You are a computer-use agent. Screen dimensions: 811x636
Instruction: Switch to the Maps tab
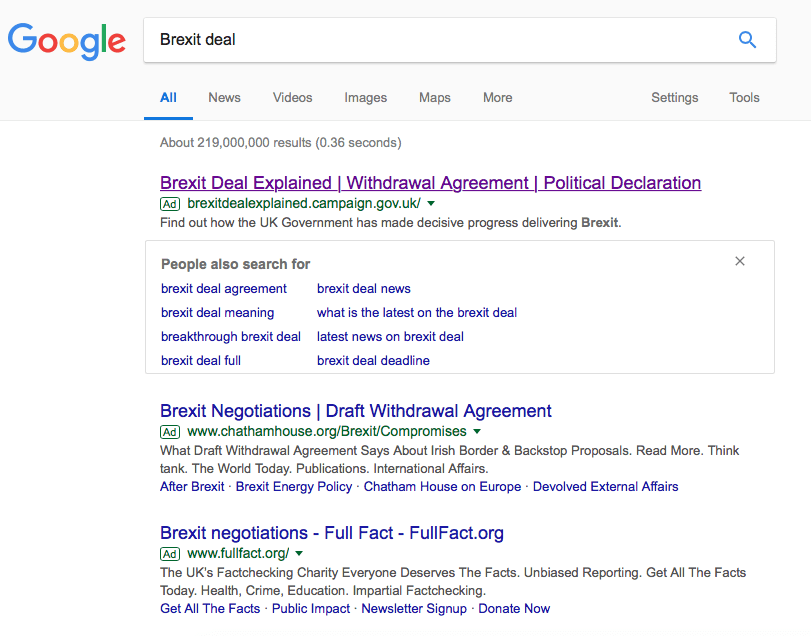tap(434, 98)
